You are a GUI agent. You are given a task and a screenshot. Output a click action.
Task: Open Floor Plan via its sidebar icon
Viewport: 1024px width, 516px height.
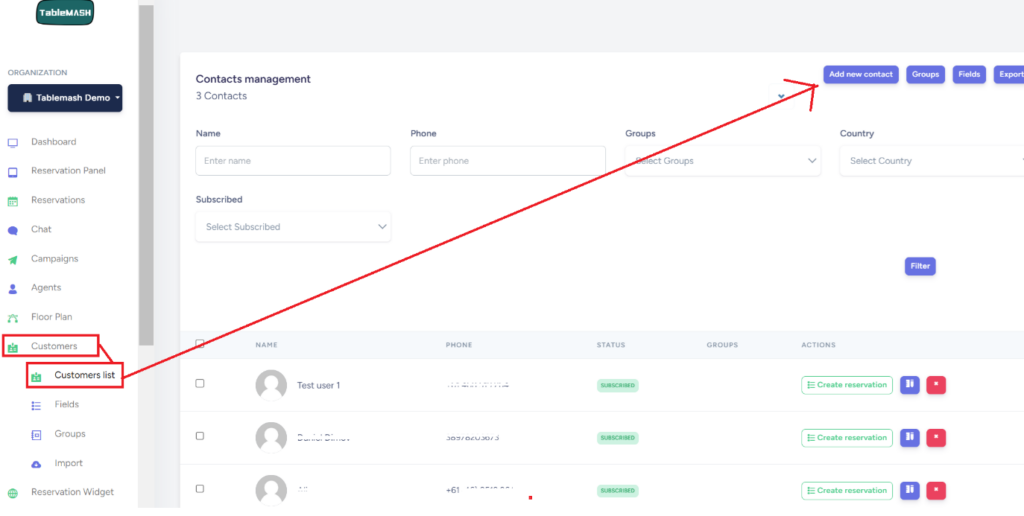click(13, 317)
